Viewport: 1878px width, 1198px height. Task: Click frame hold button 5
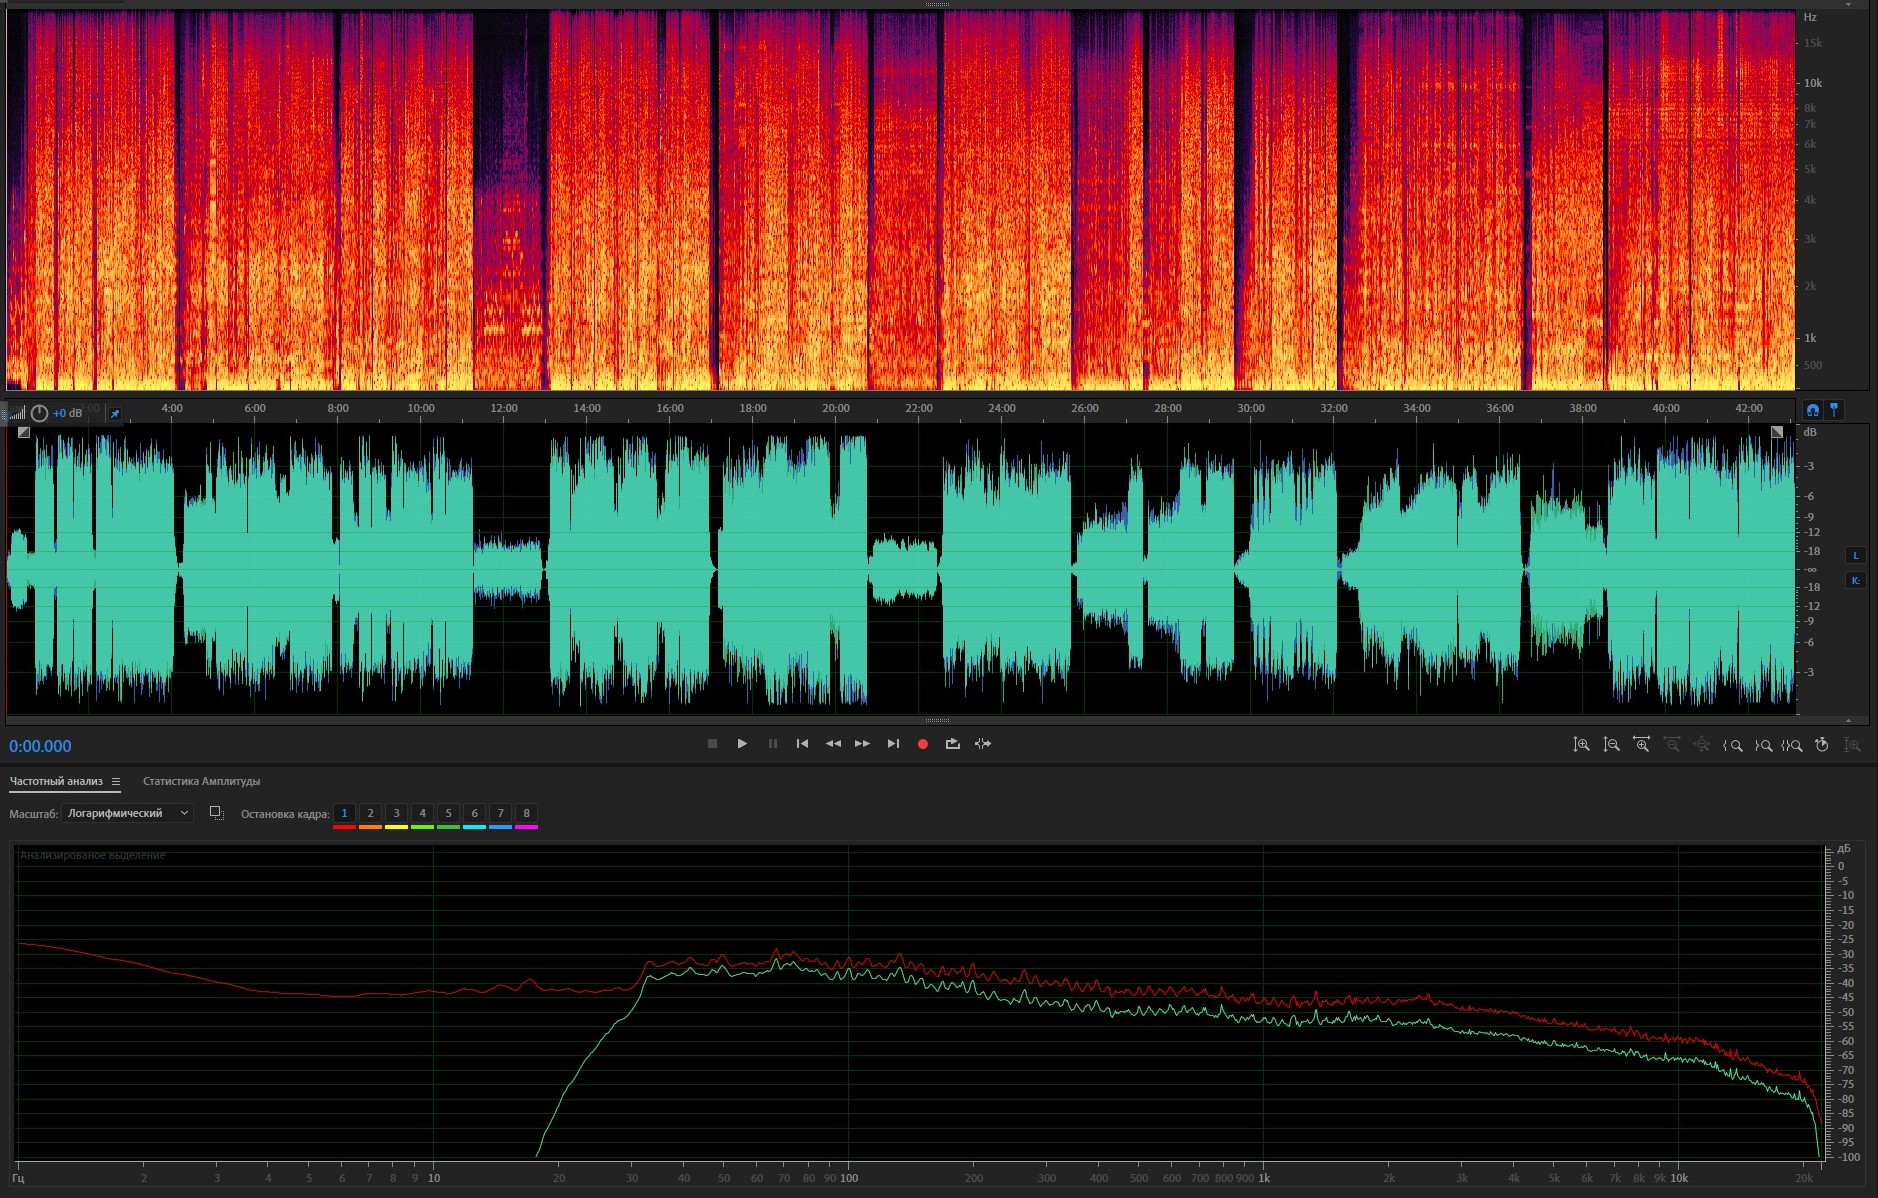pos(448,814)
